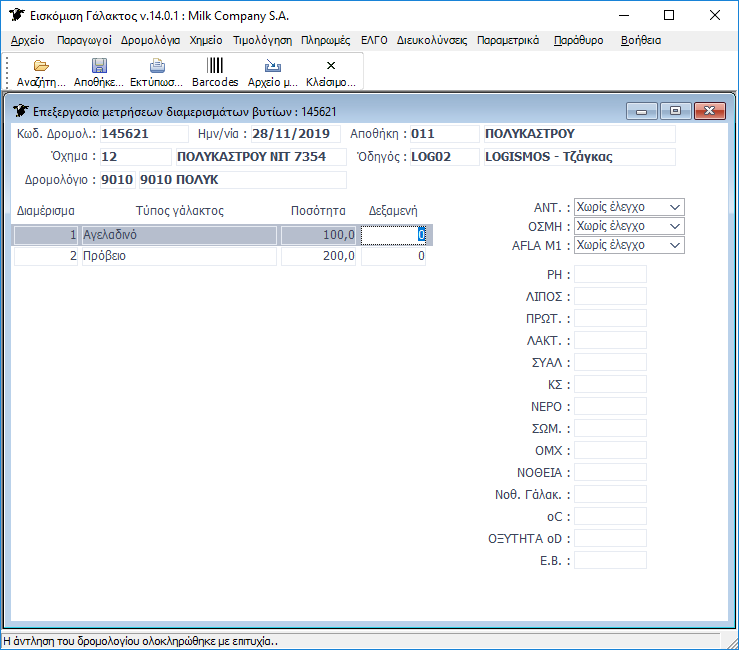
Task: Click the Δεξαμενή cell for compartment 2
Action: point(394,256)
